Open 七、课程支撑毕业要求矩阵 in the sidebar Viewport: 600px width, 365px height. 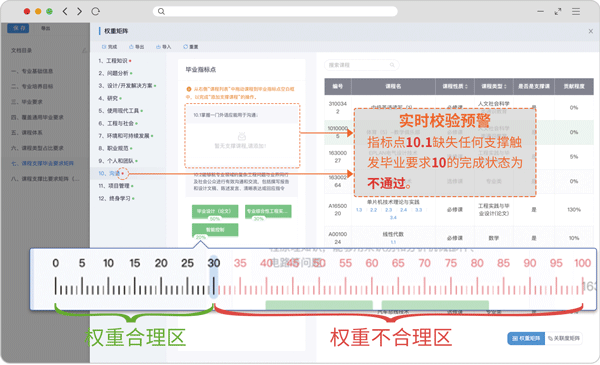tap(42, 163)
